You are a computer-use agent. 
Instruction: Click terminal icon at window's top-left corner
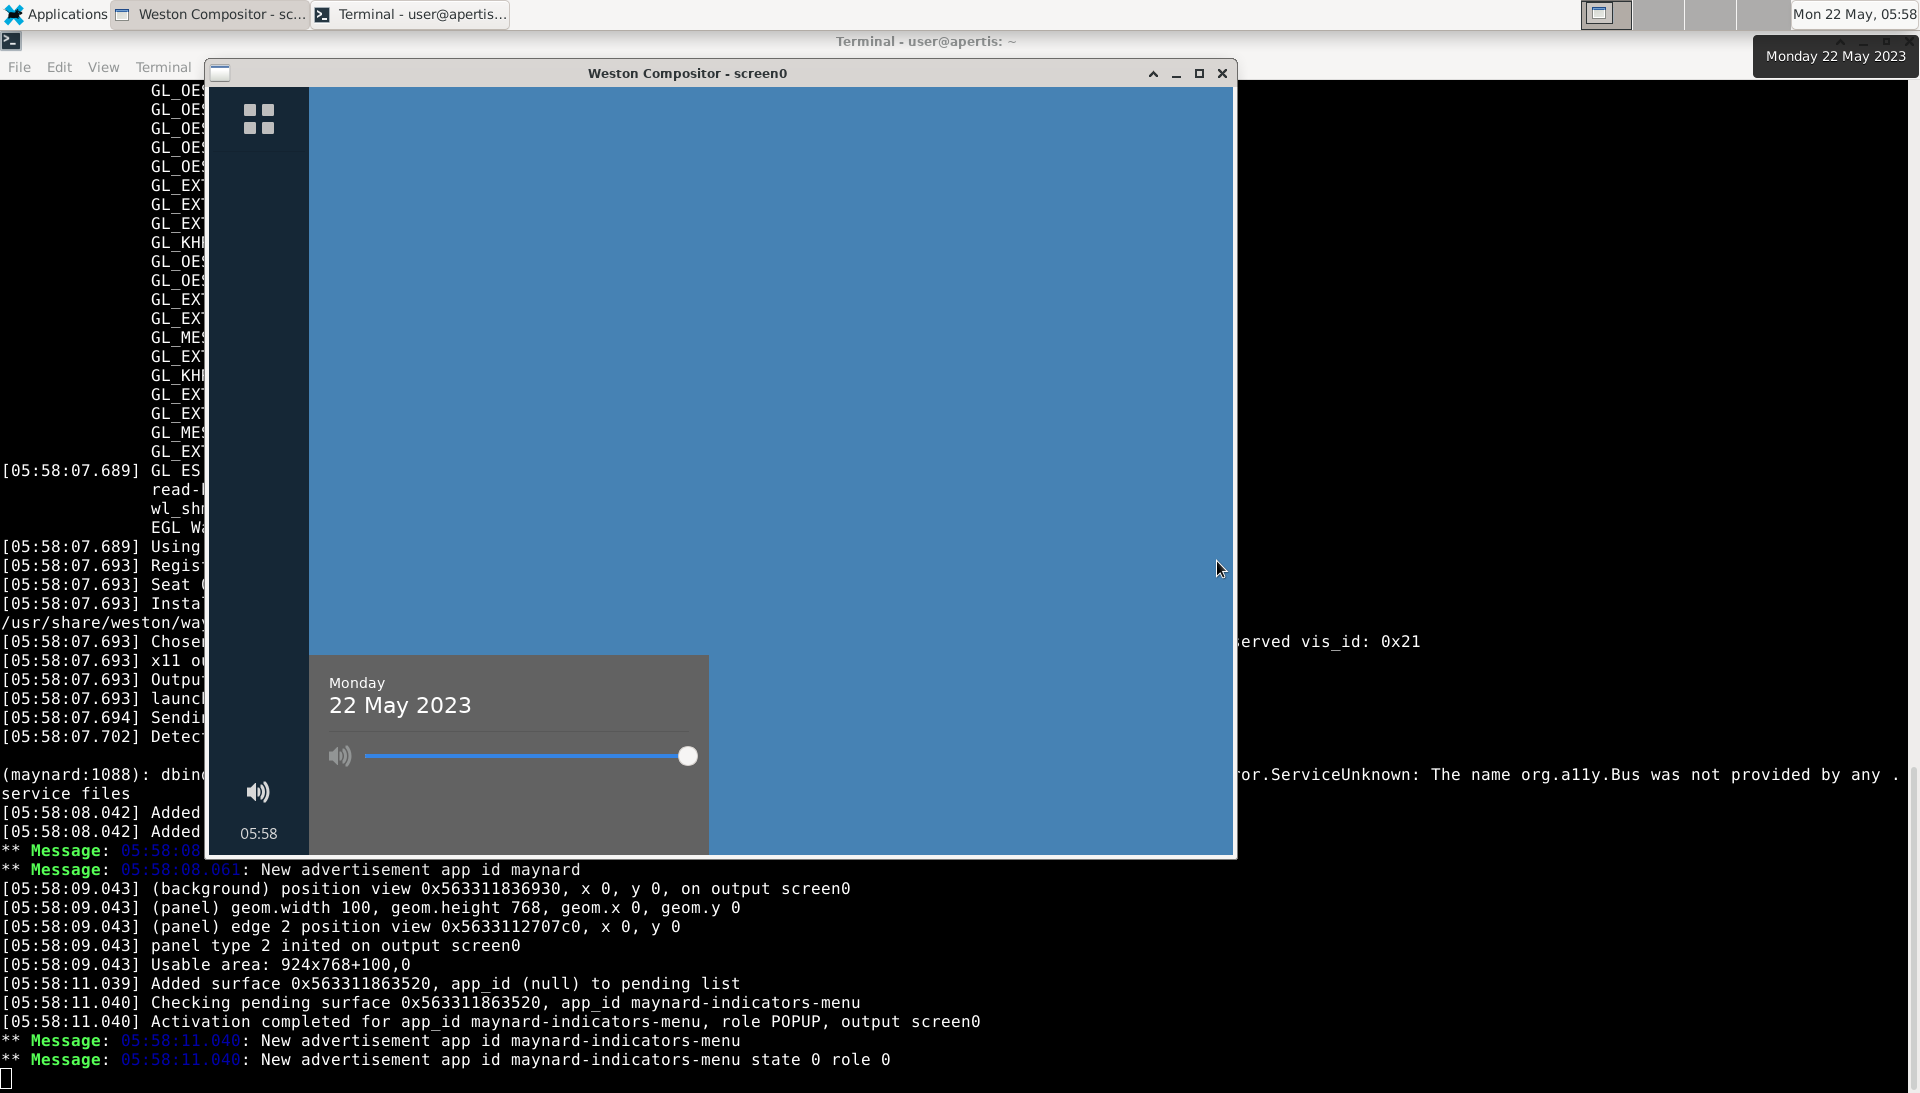coord(11,41)
